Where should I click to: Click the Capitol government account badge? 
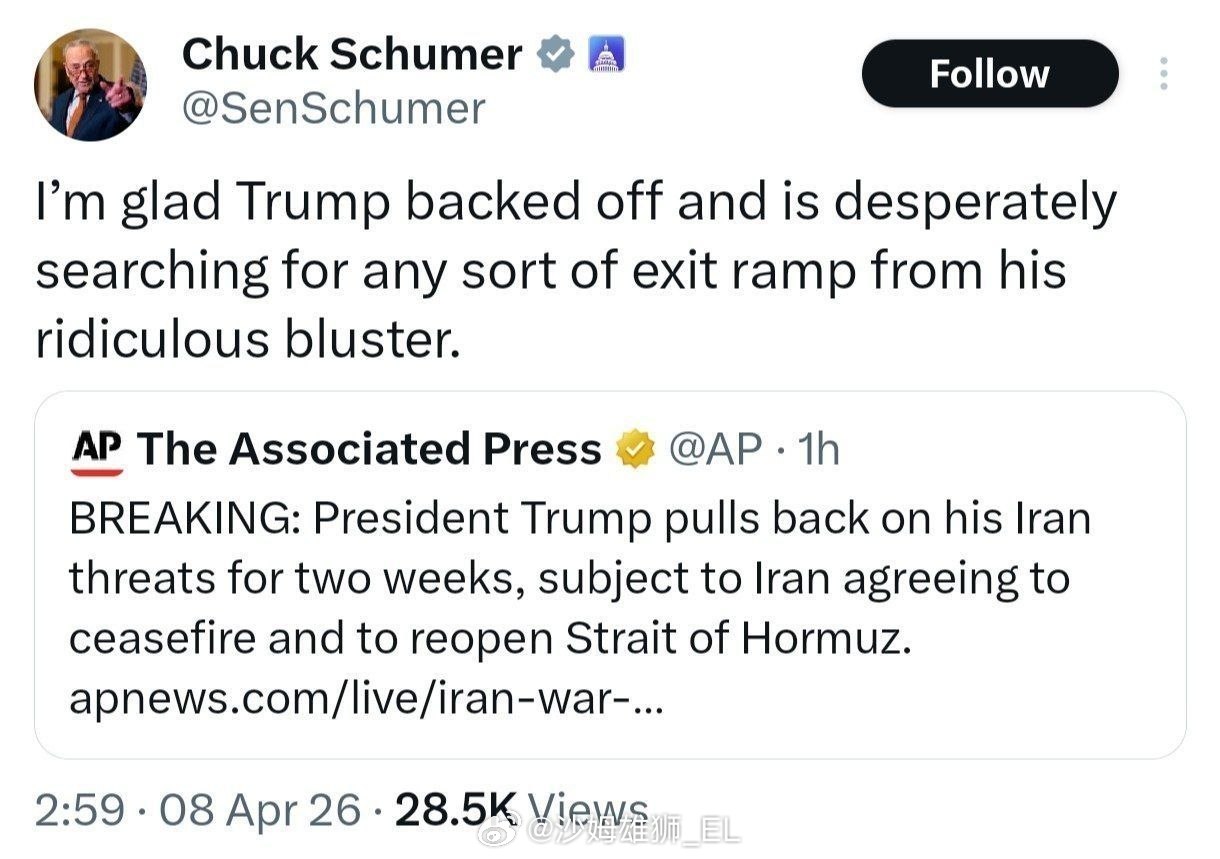coord(604,54)
